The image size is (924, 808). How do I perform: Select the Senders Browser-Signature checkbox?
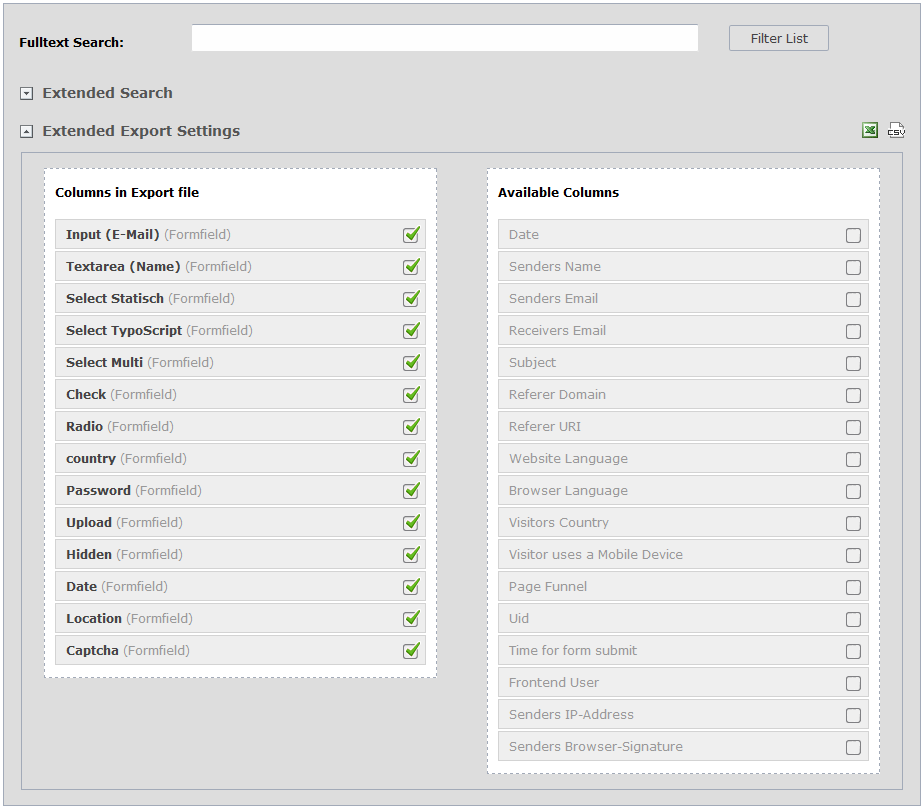pyautogui.click(x=853, y=747)
